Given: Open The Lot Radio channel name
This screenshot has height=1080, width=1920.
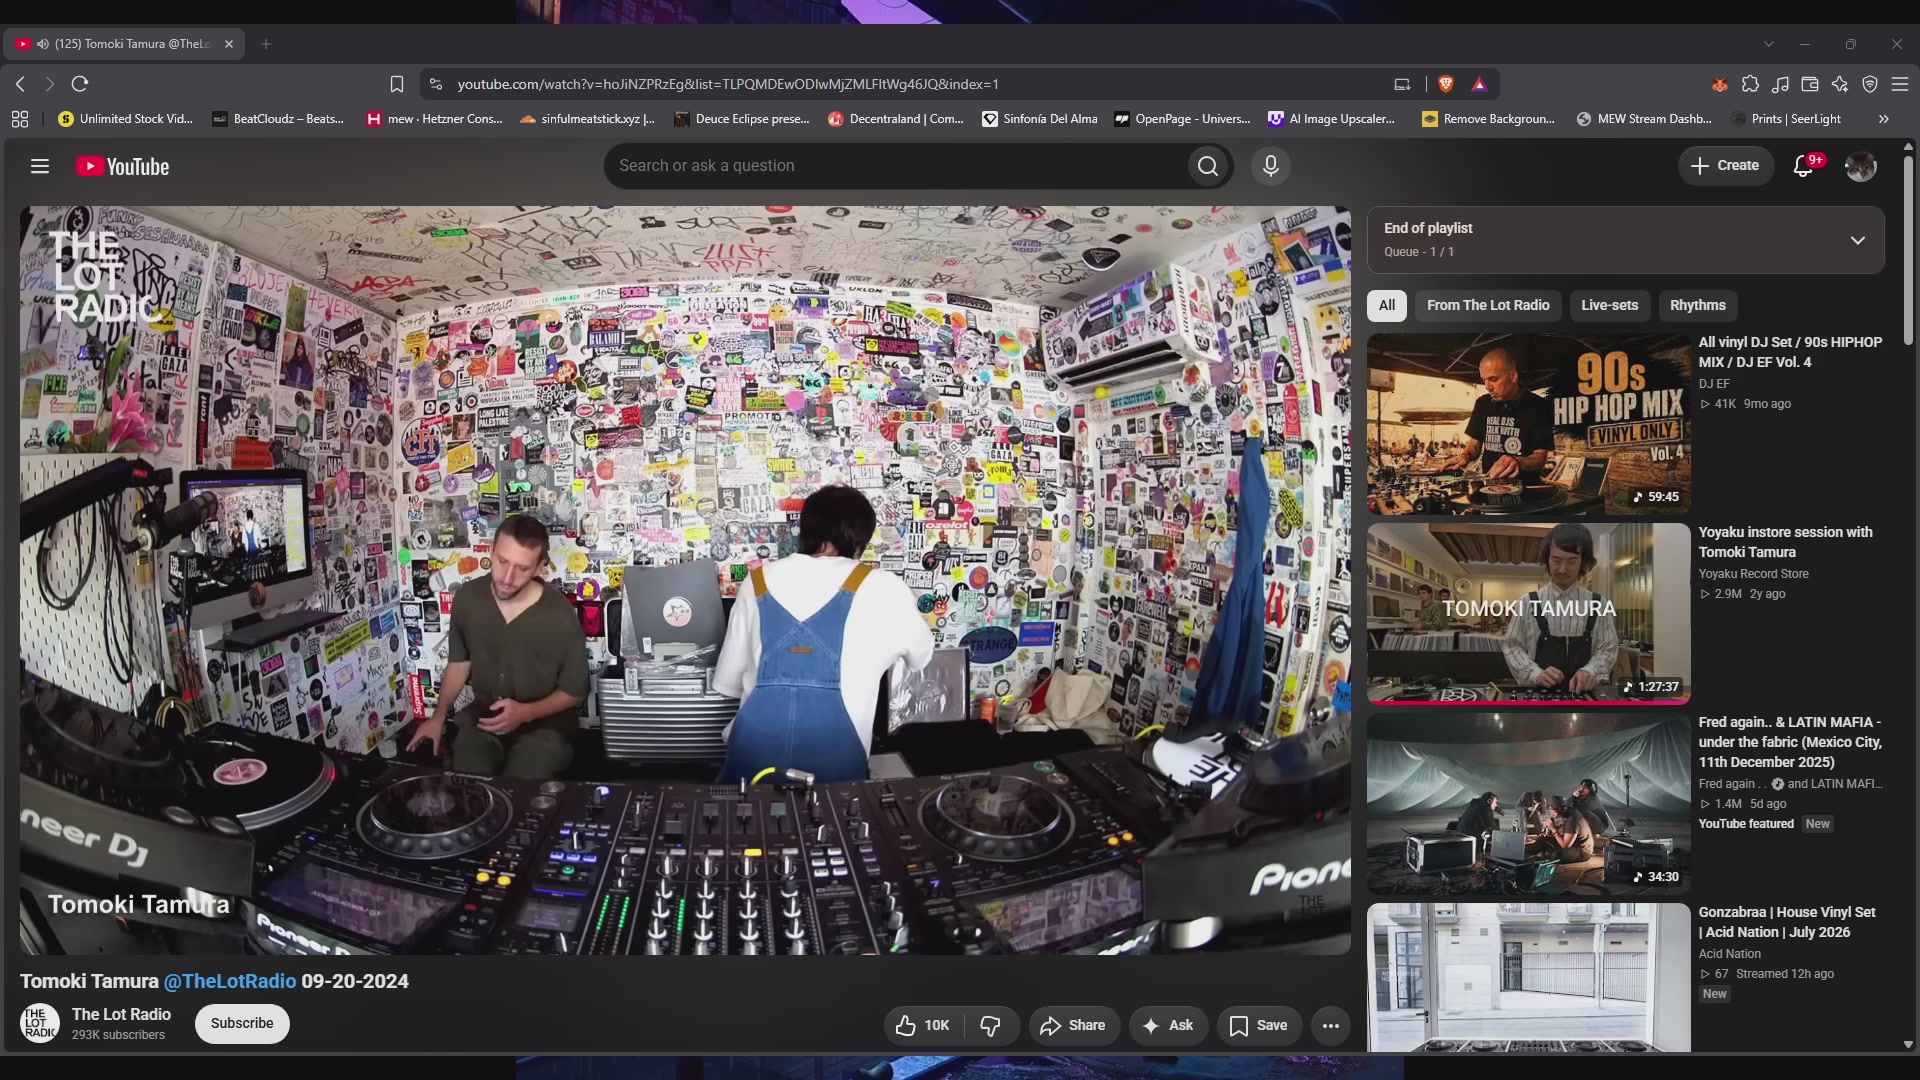Looking at the screenshot, I should pyautogui.click(x=121, y=1014).
